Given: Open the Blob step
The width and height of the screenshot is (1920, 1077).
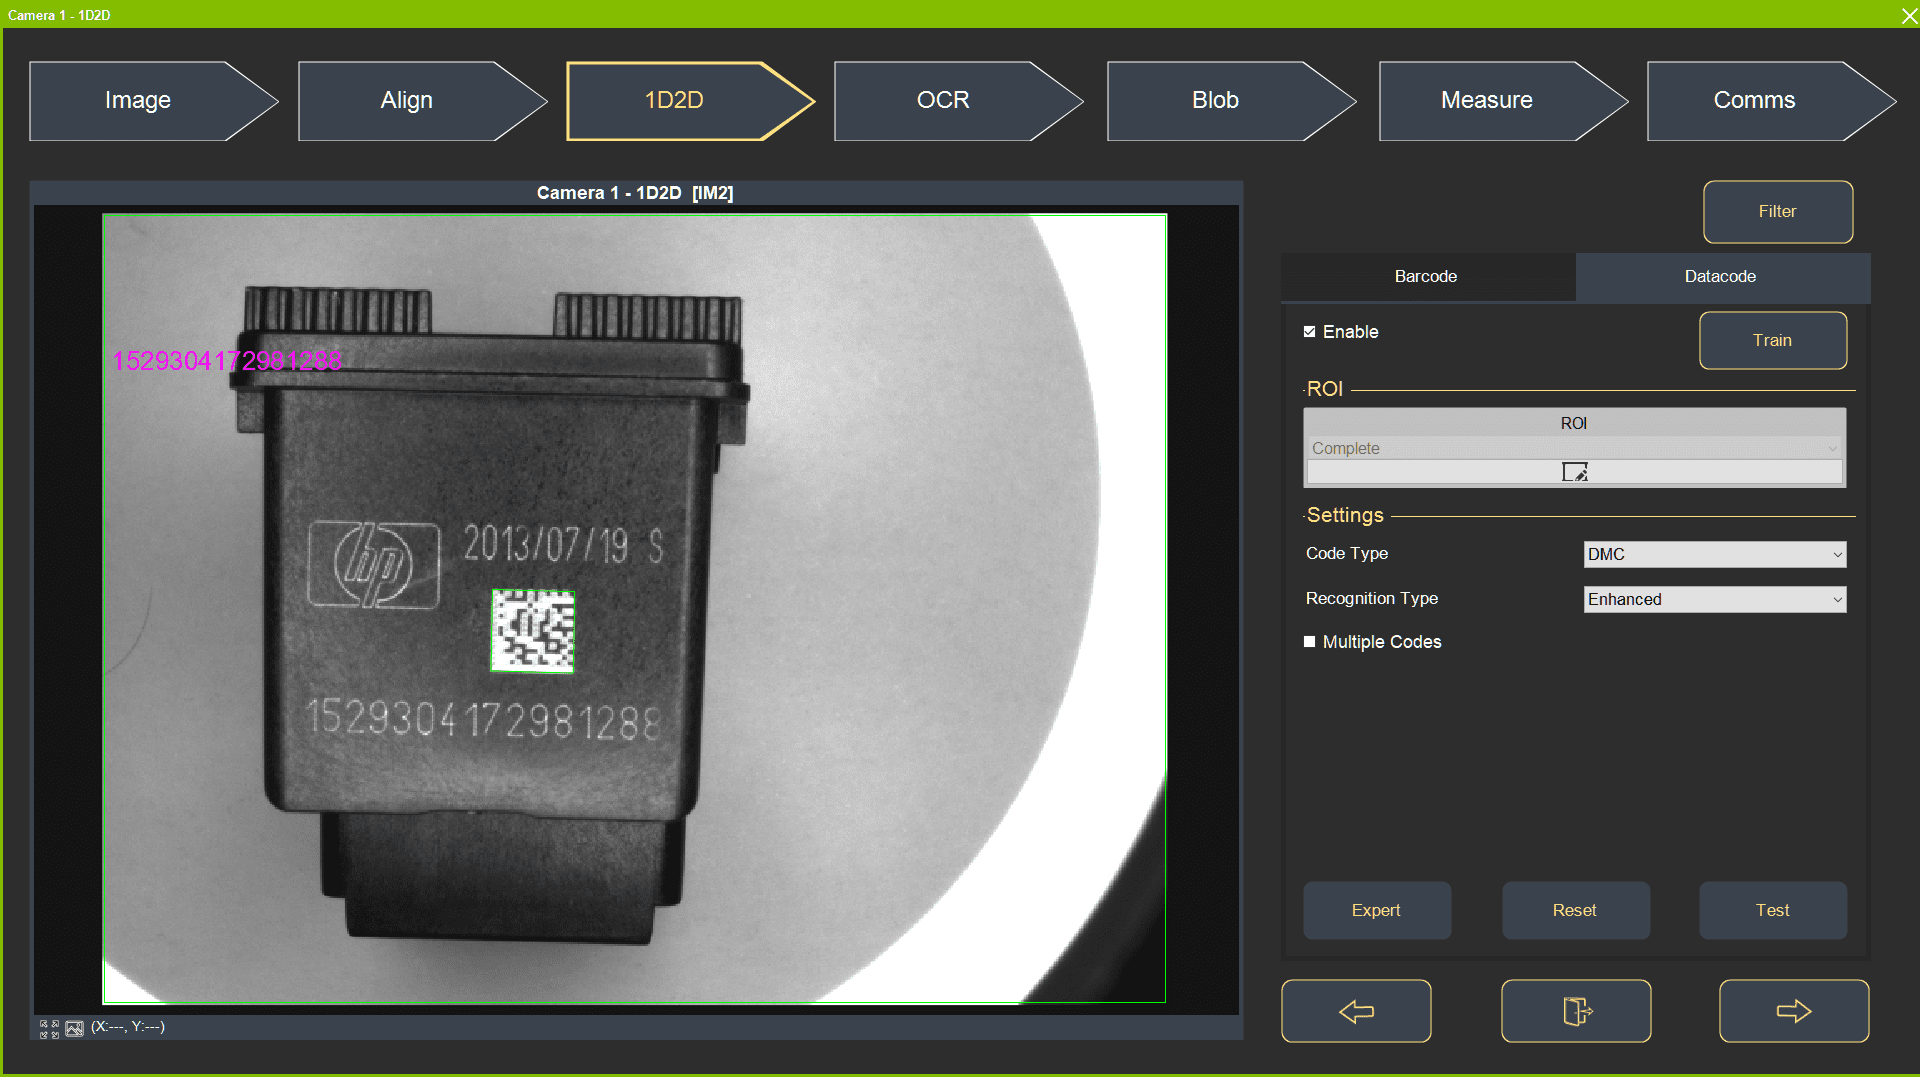Looking at the screenshot, I should pos(1231,101).
